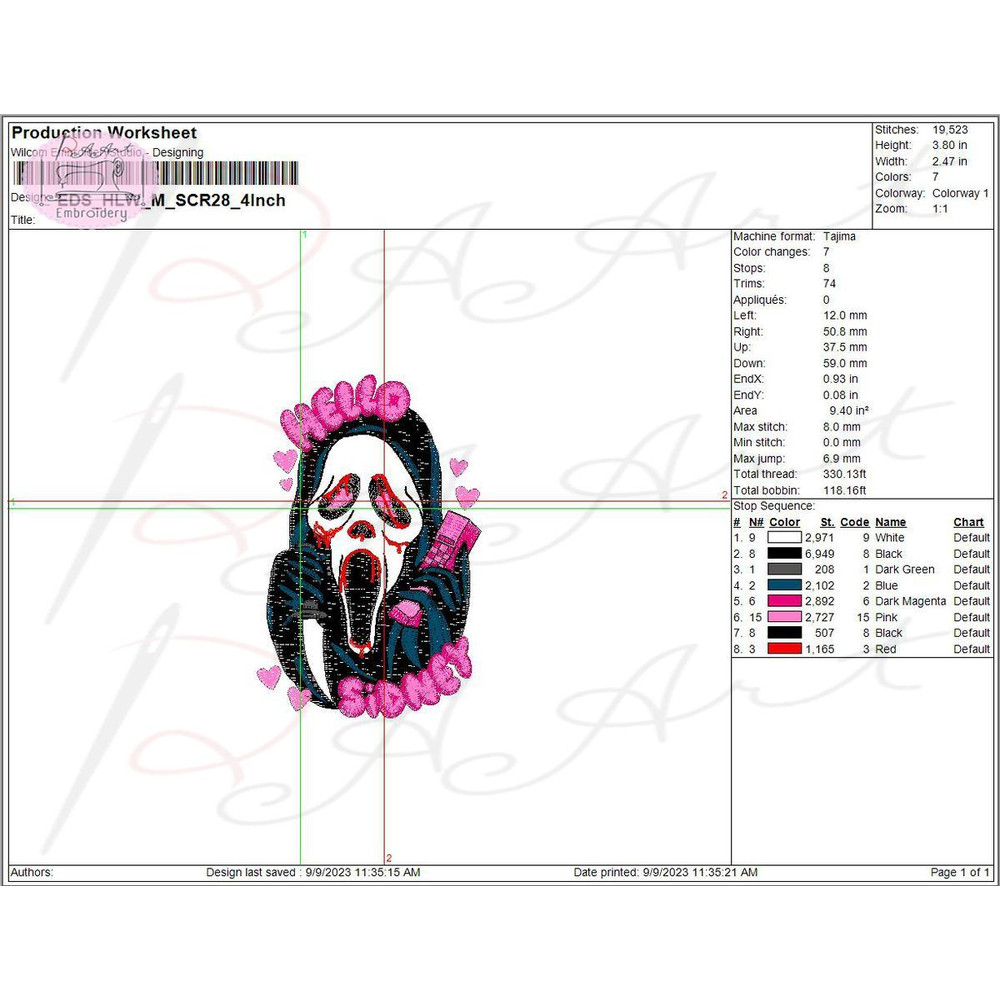Click the 'Name' column header
This screenshot has height=1000, width=1000.
pos(890,522)
